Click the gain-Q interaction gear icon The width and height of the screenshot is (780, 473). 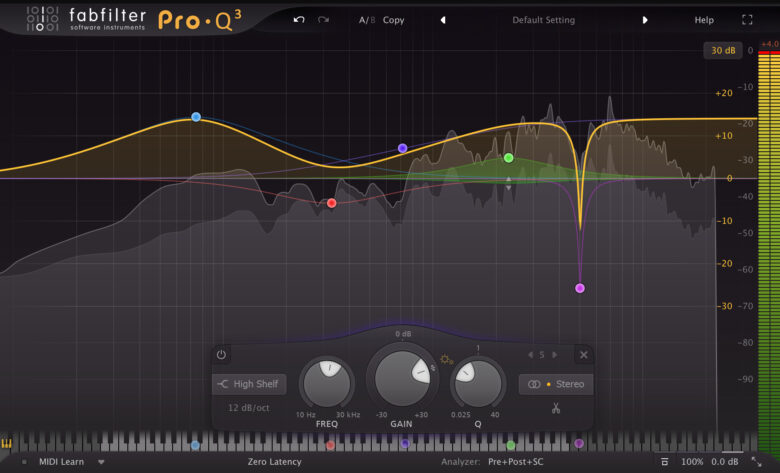[x=445, y=359]
